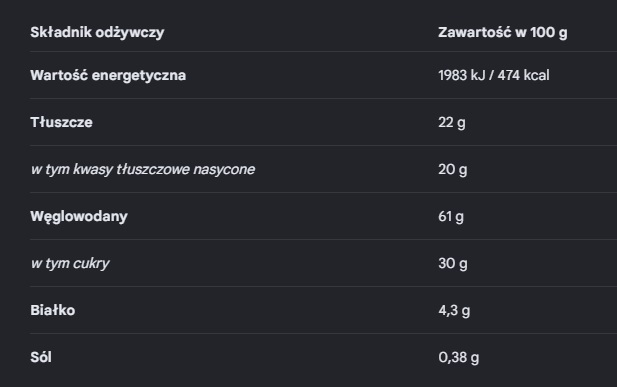Click the '22 g' fat value
The height and width of the screenshot is (387, 617).
tap(452, 123)
